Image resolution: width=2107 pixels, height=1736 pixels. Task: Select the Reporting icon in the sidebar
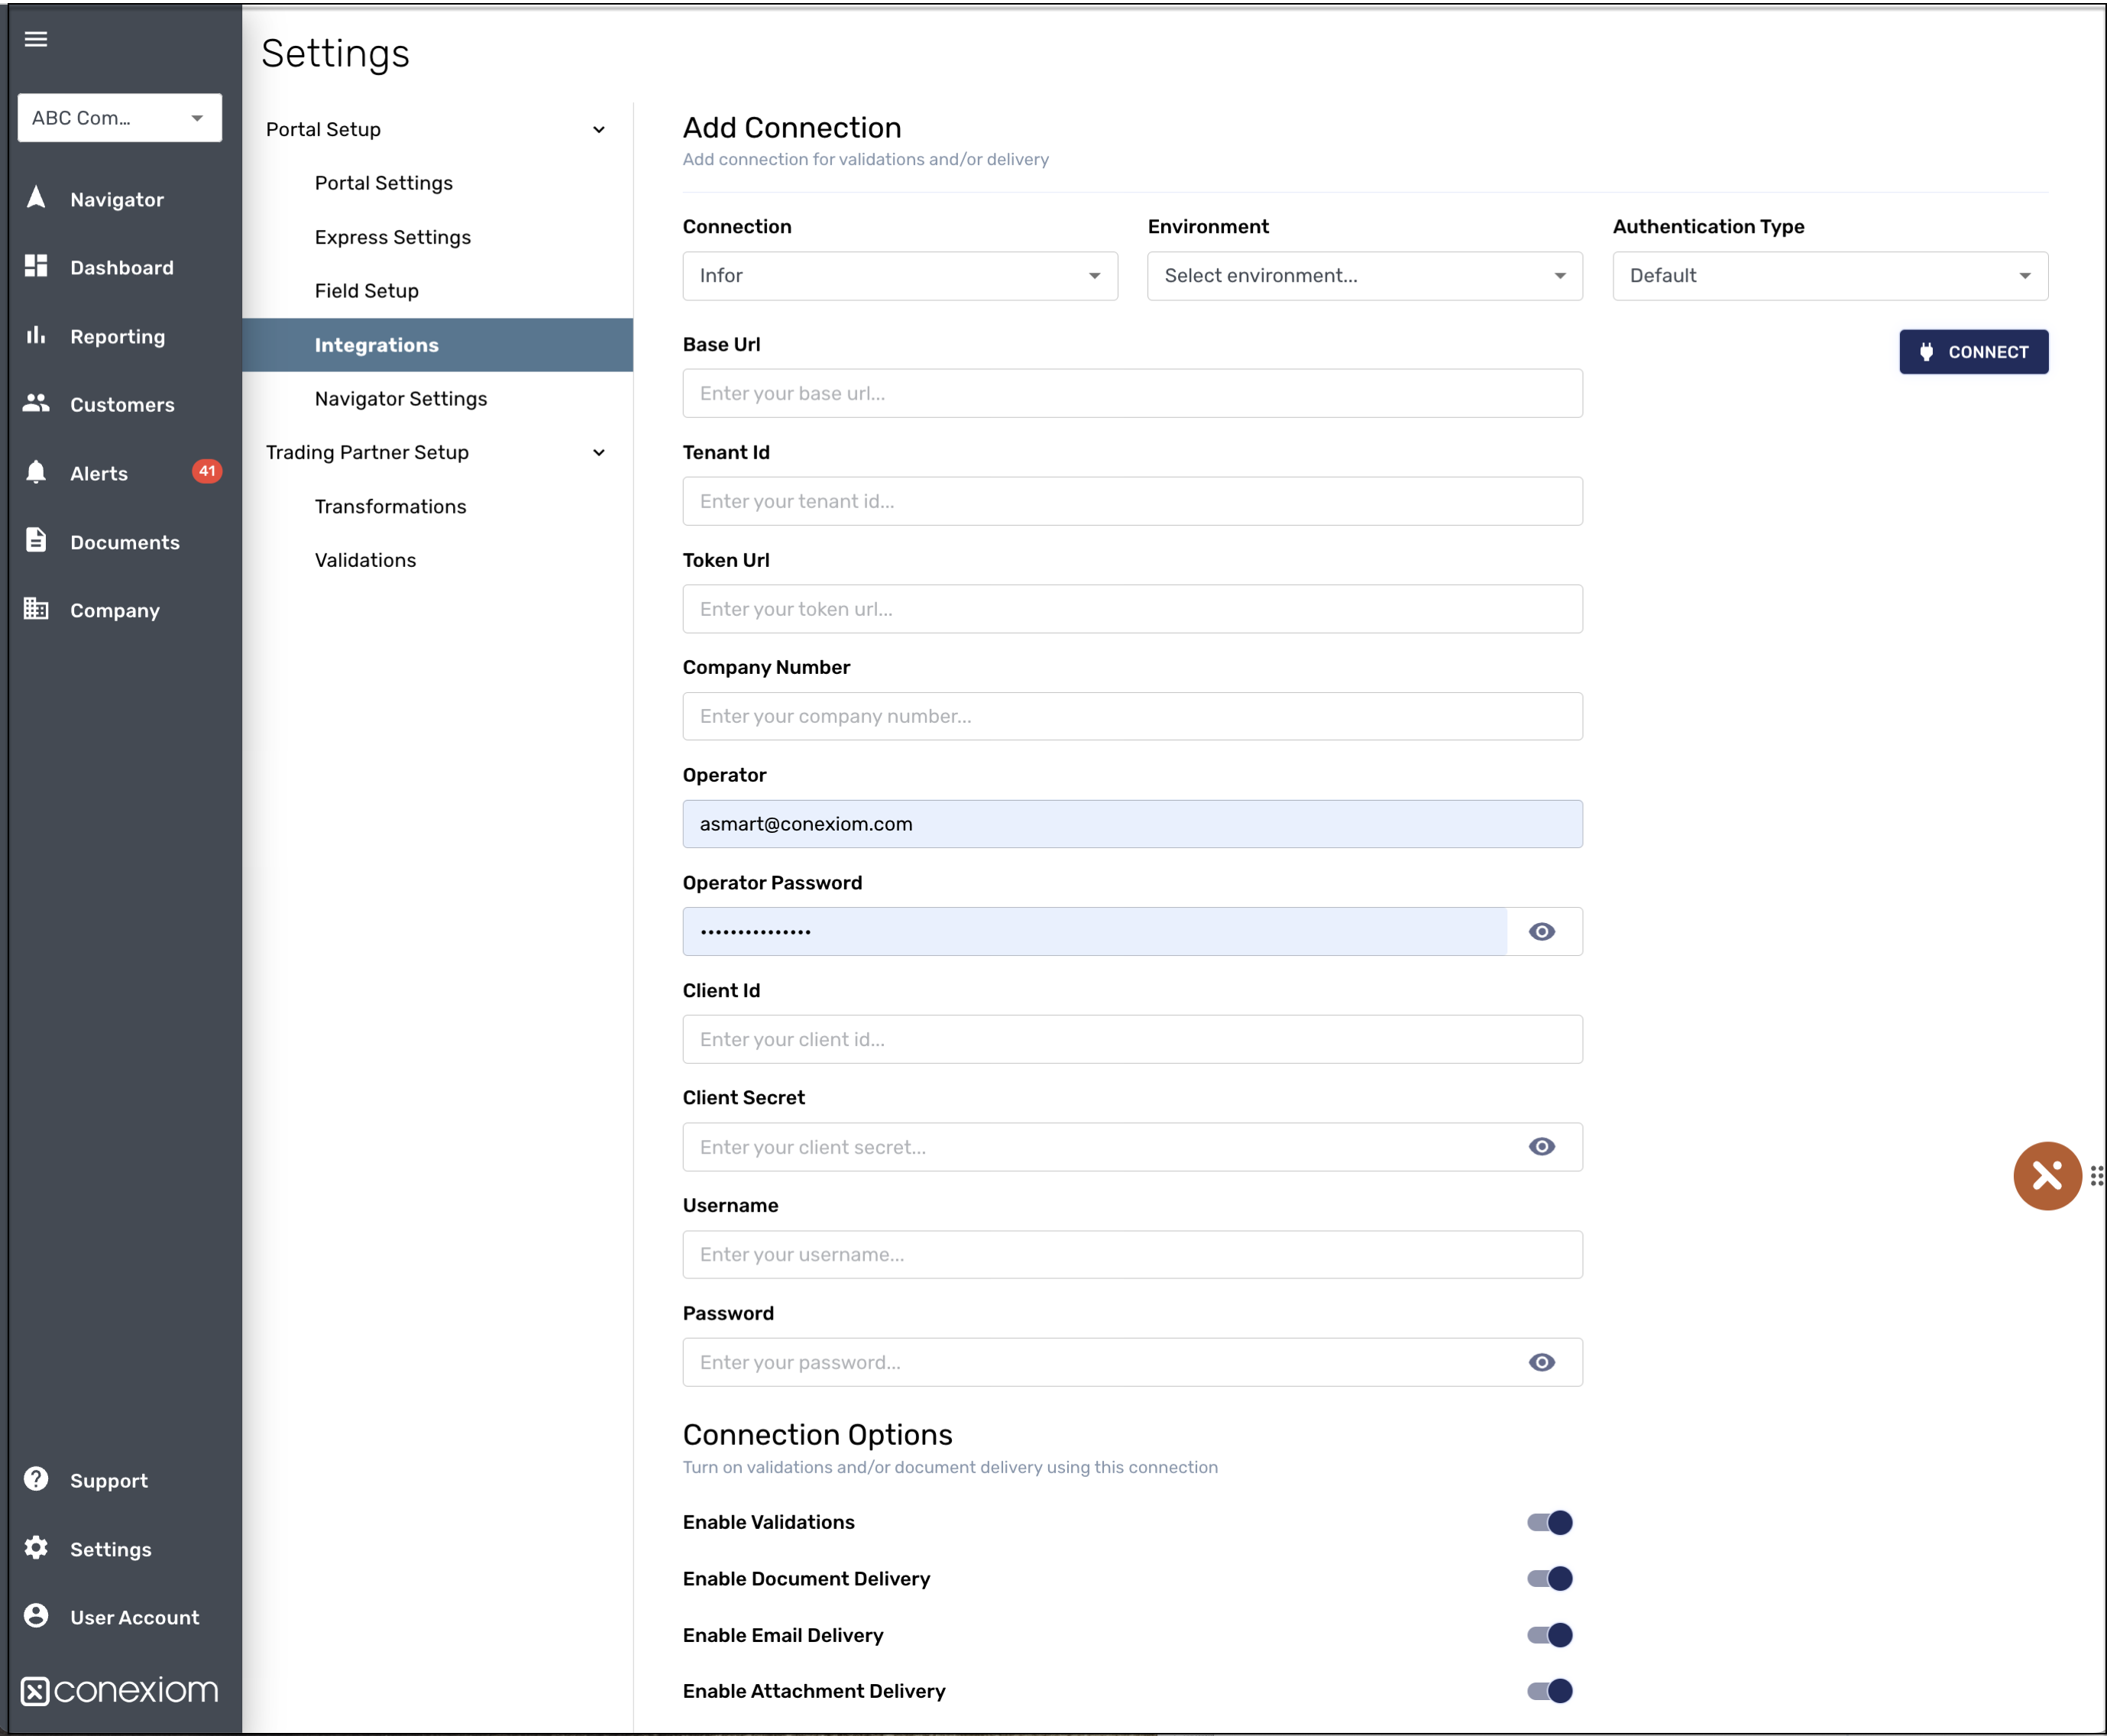(x=117, y=337)
